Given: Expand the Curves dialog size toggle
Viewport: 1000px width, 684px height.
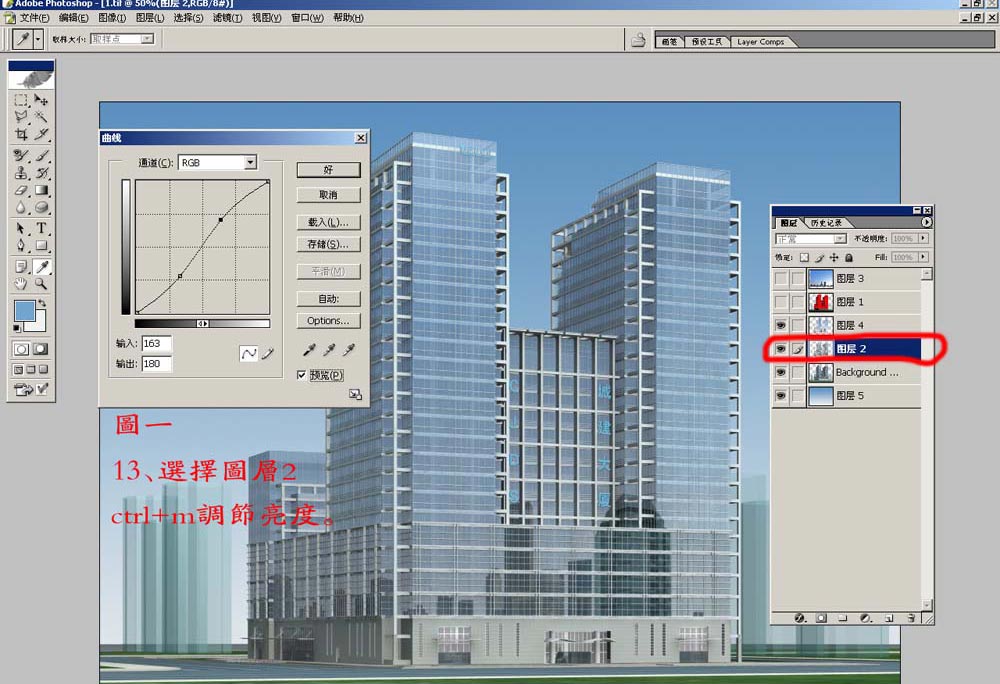Looking at the screenshot, I should [x=355, y=395].
